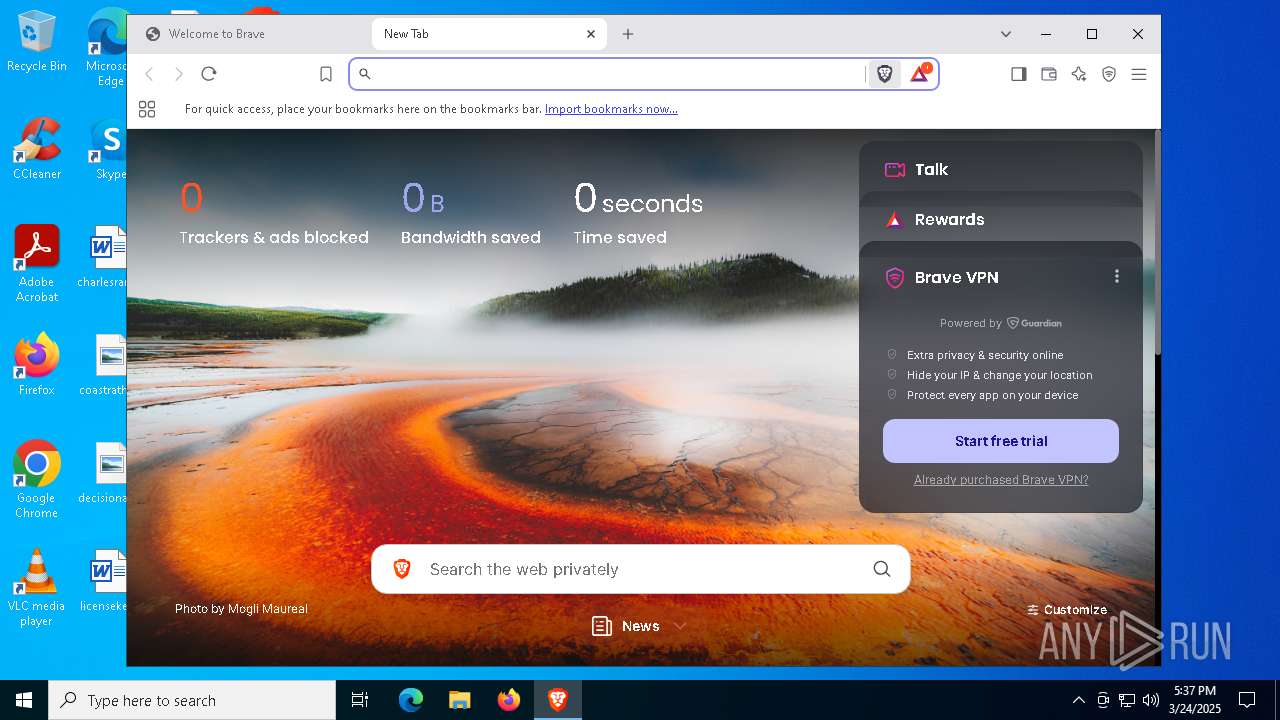Show hidden system tray icons
The height and width of the screenshot is (720, 1280).
coord(1078,700)
